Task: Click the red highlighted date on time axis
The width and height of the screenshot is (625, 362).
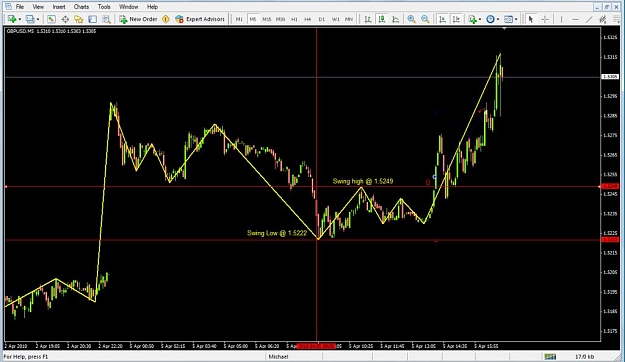Action: (317, 346)
